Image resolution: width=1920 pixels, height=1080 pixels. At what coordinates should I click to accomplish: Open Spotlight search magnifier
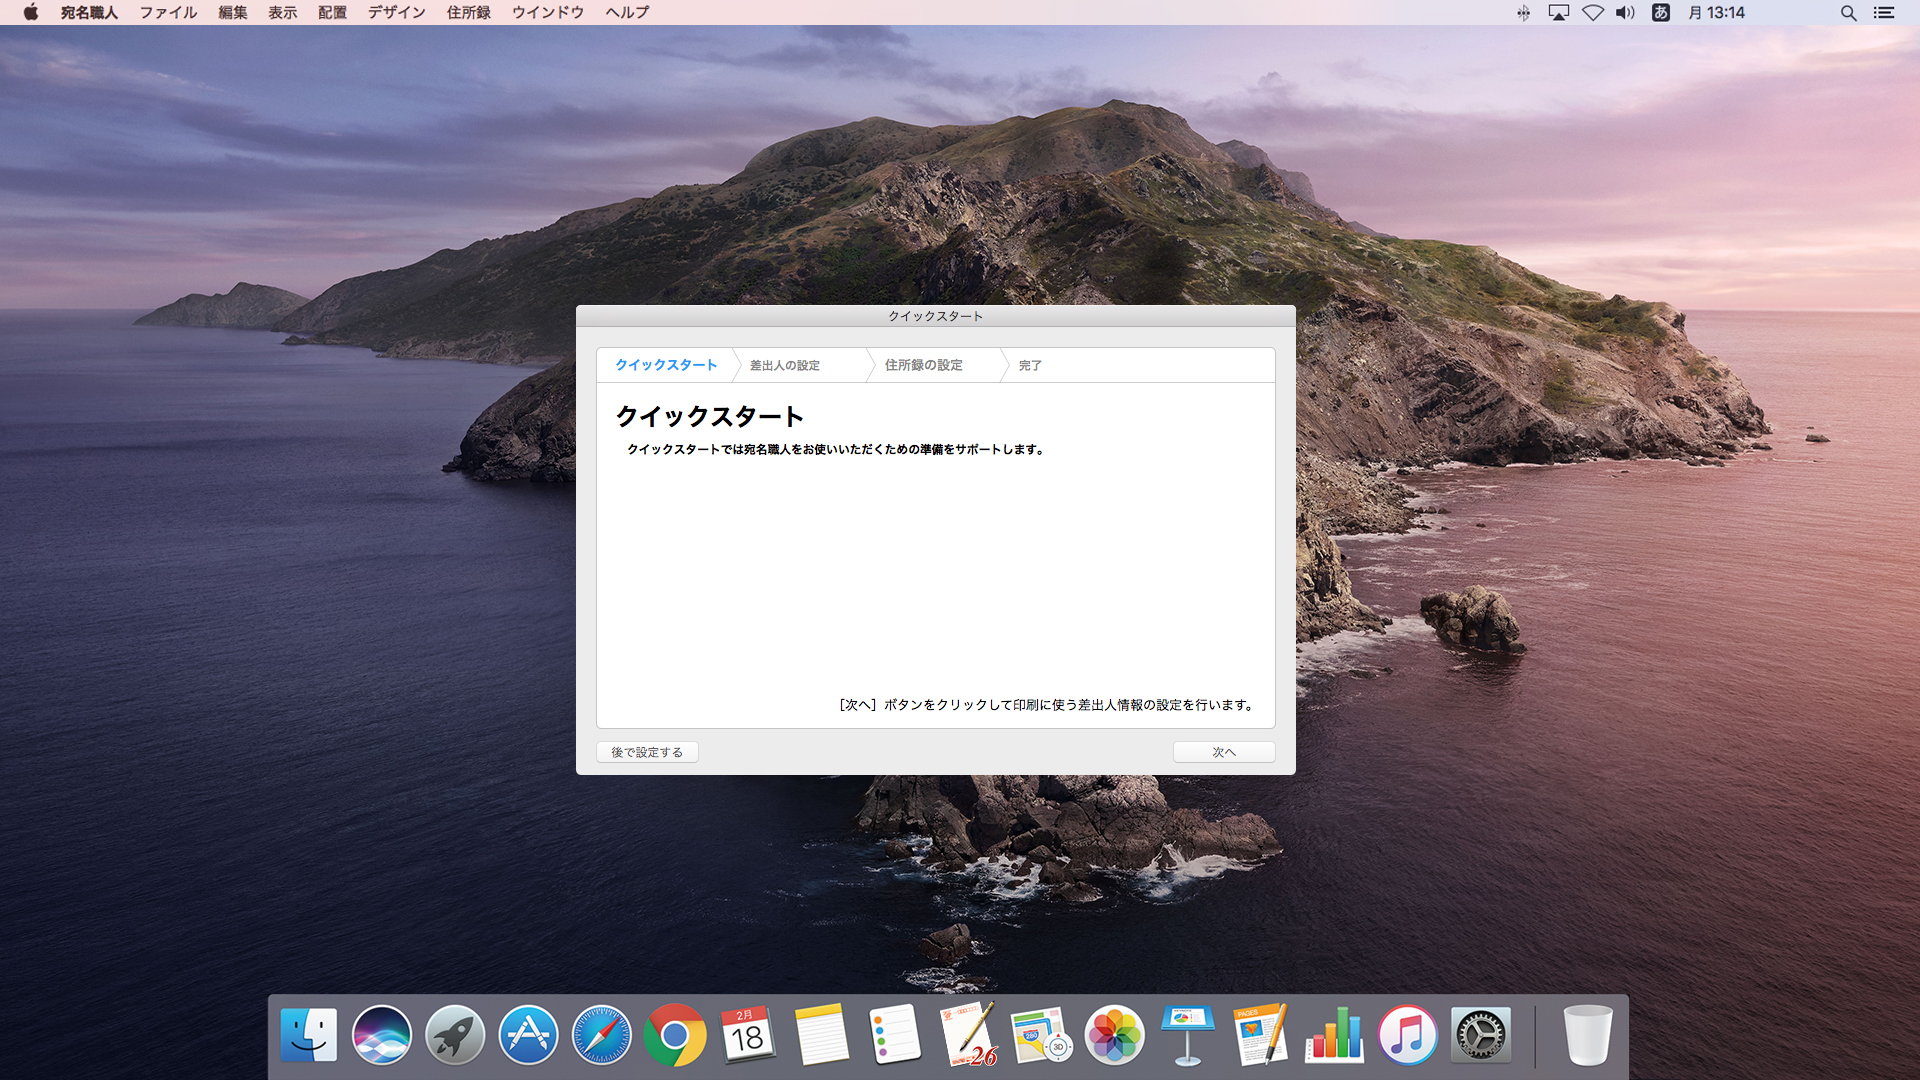pyautogui.click(x=1848, y=12)
